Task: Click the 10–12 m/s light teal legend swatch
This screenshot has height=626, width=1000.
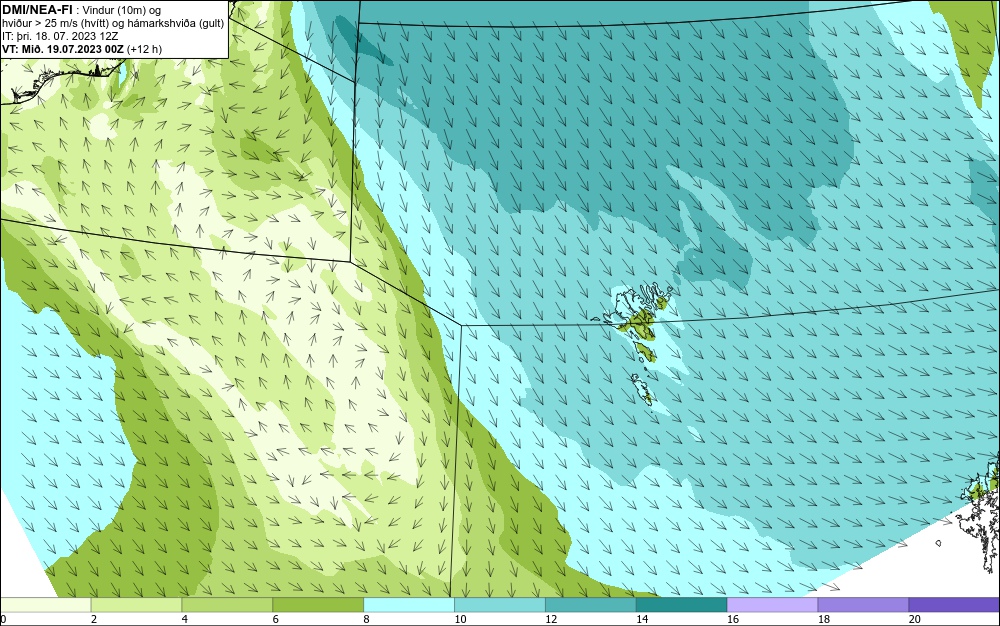Action: click(500, 604)
